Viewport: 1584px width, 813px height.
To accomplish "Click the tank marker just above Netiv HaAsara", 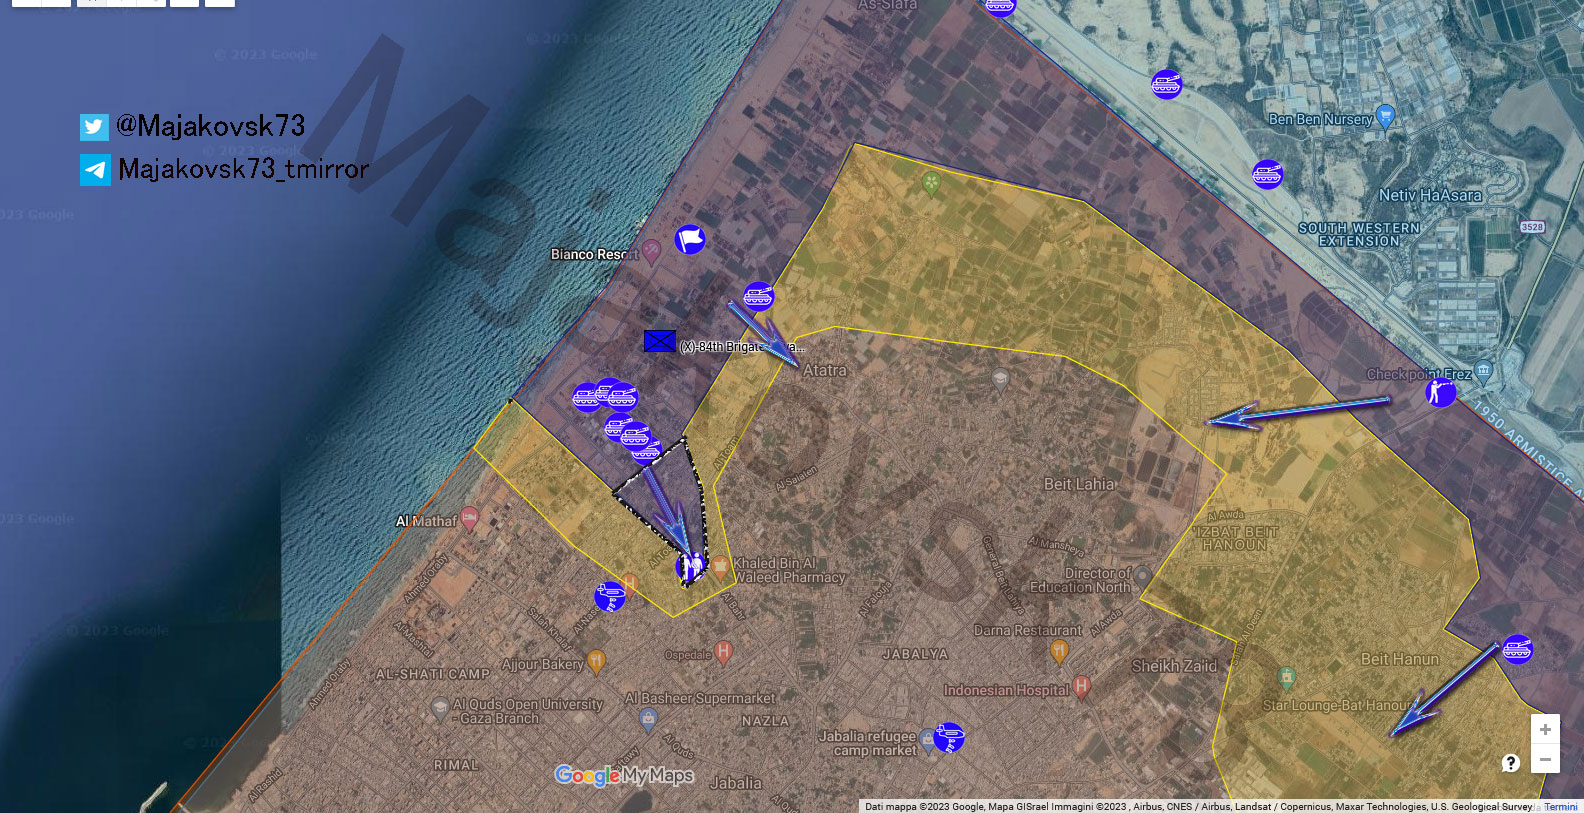I will 1267,174.
